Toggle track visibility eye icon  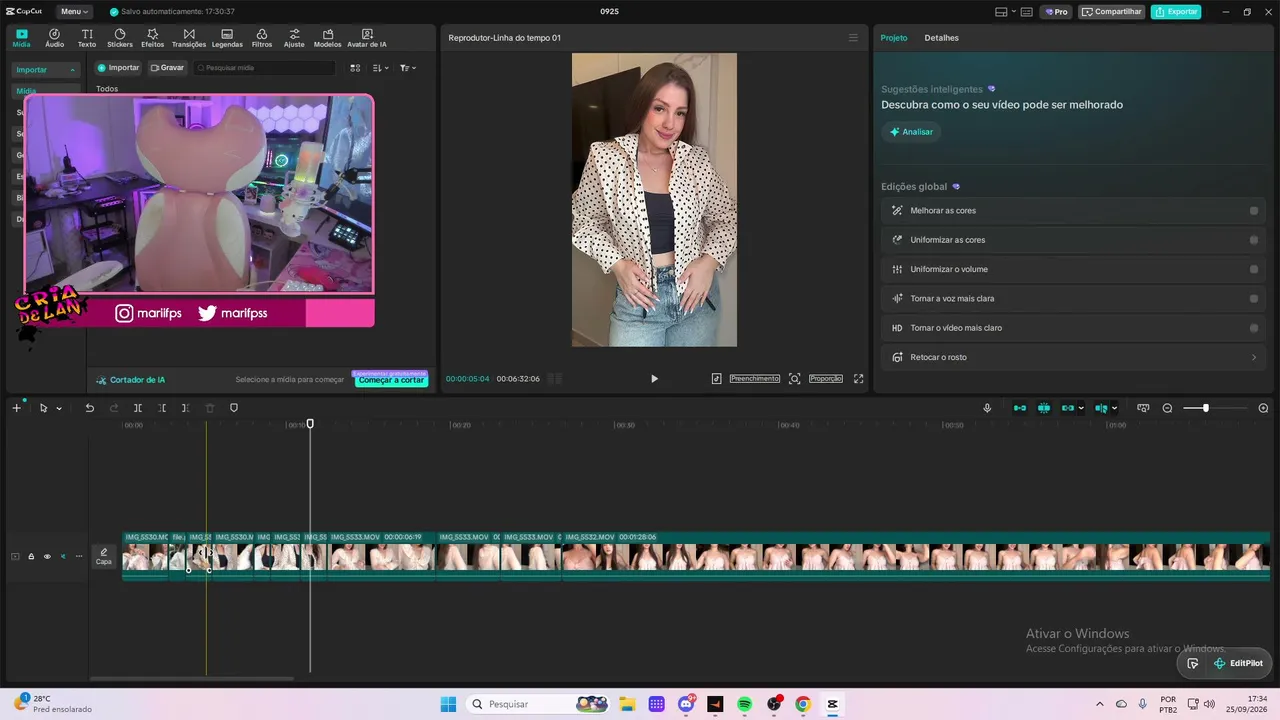tap(46, 556)
